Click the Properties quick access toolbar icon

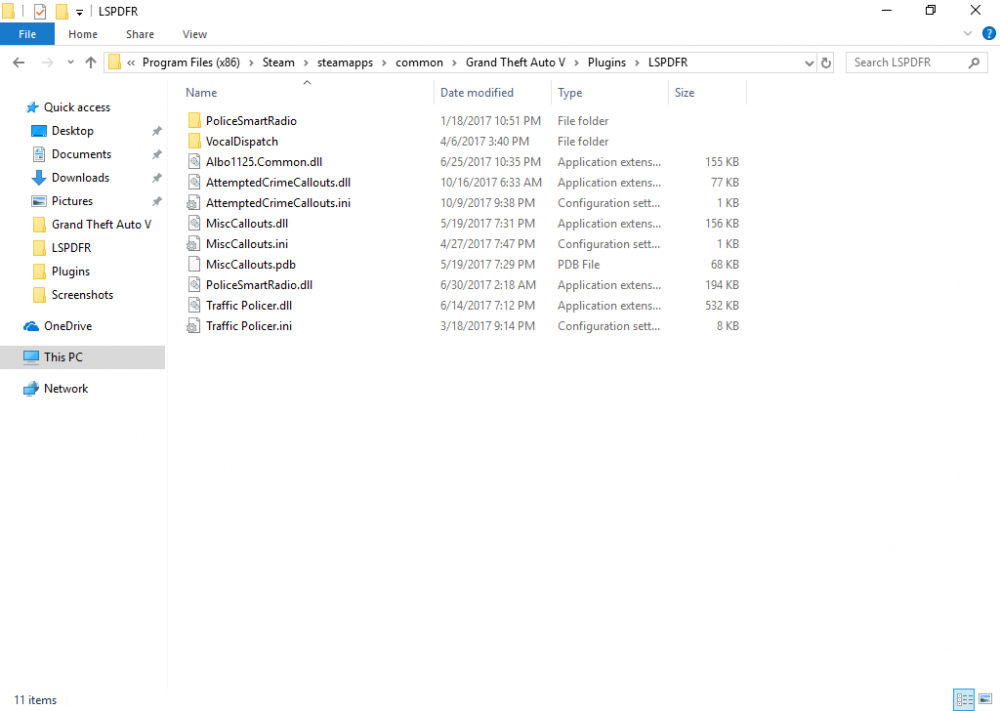coord(40,11)
